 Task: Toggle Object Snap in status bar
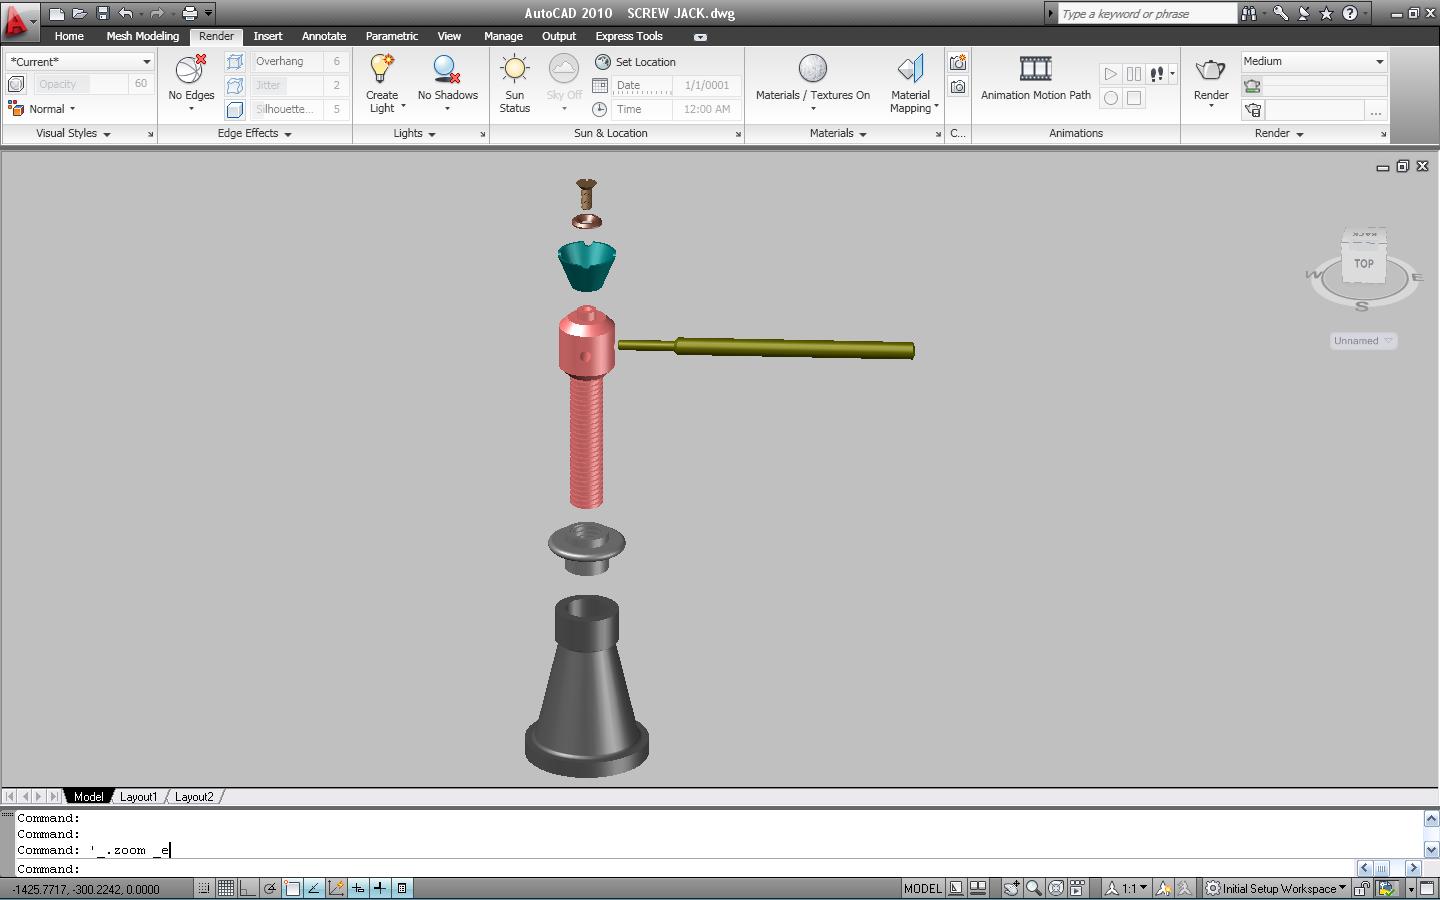pyautogui.click(x=292, y=888)
